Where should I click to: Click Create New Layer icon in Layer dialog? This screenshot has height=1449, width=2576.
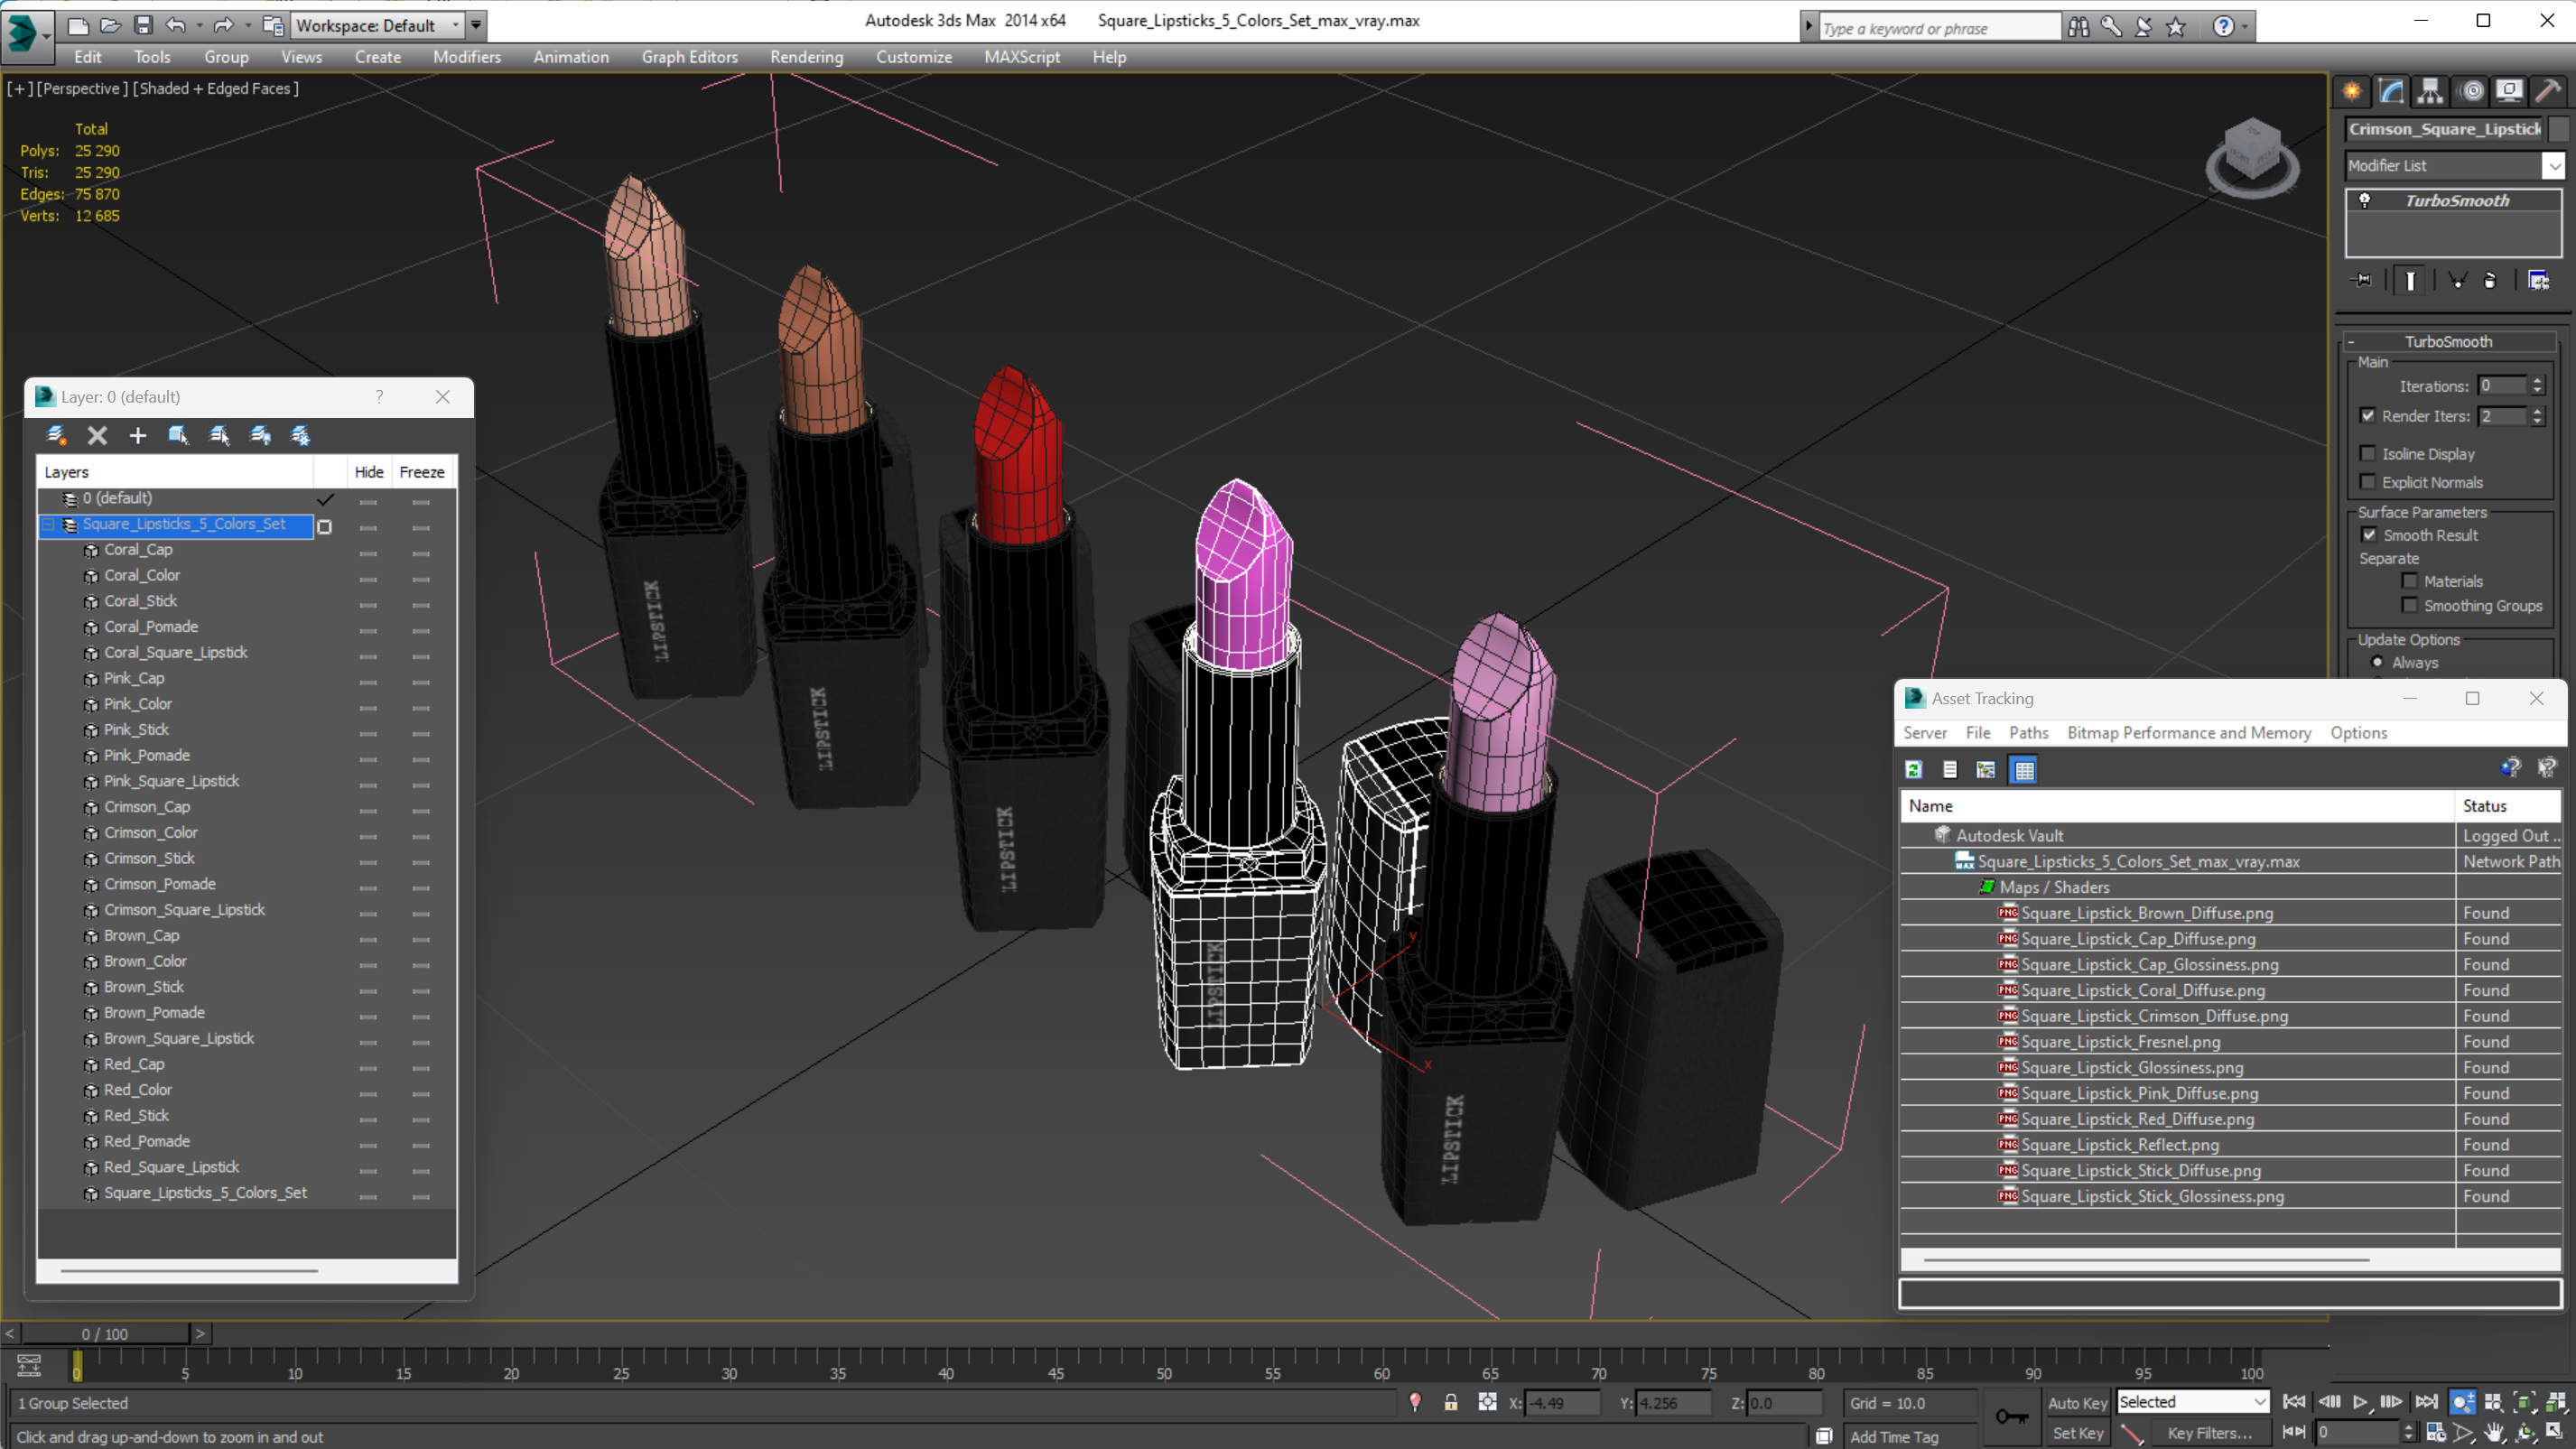click(x=56, y=435)
